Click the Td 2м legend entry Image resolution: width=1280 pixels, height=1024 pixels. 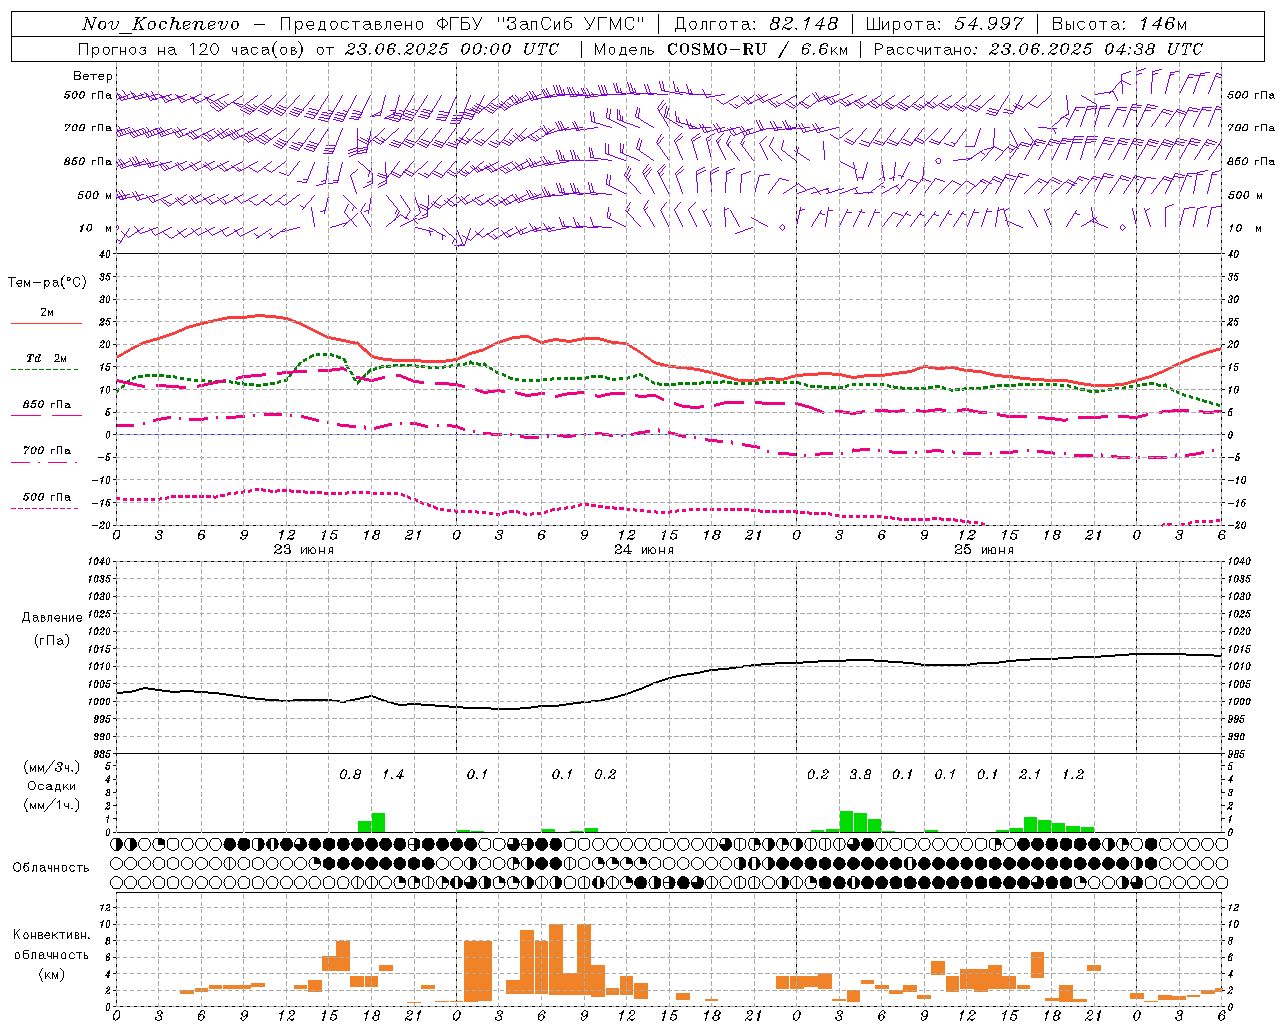(46, 358)
